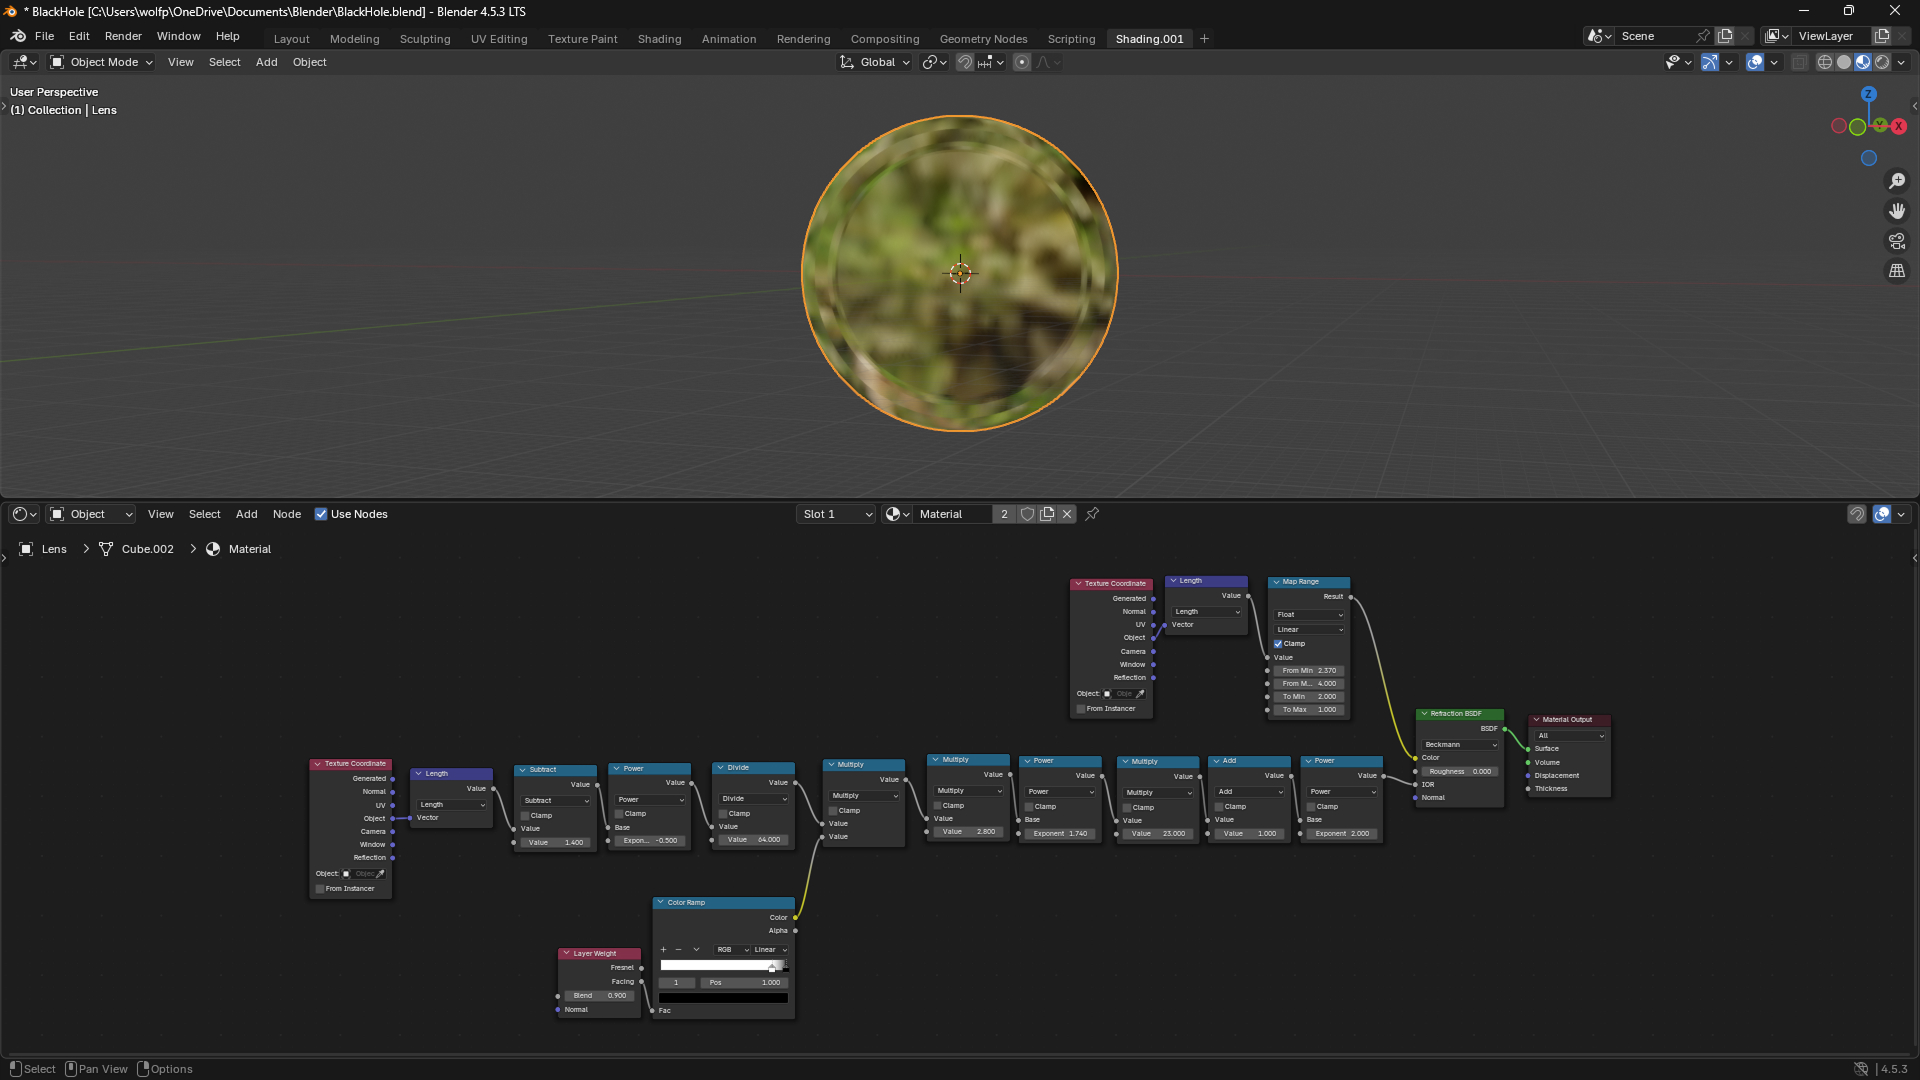Switch perspective/orthographic grid icon
1920x1080 pixels.
pyautogui.click(x=1896, y=271)
